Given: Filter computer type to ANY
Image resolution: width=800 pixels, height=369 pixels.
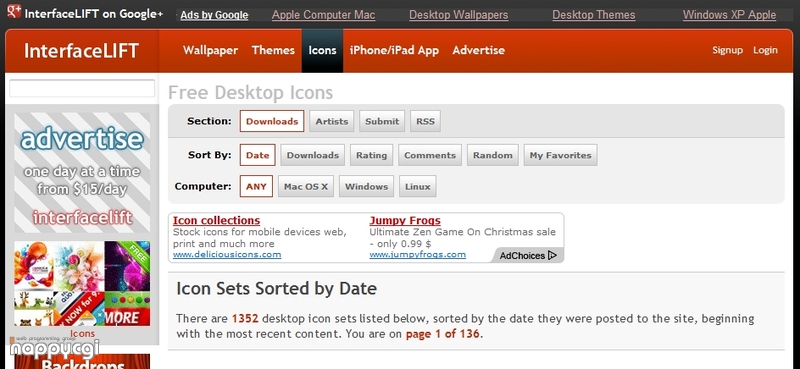Looking at the screenshot, I should coord(256,186).
